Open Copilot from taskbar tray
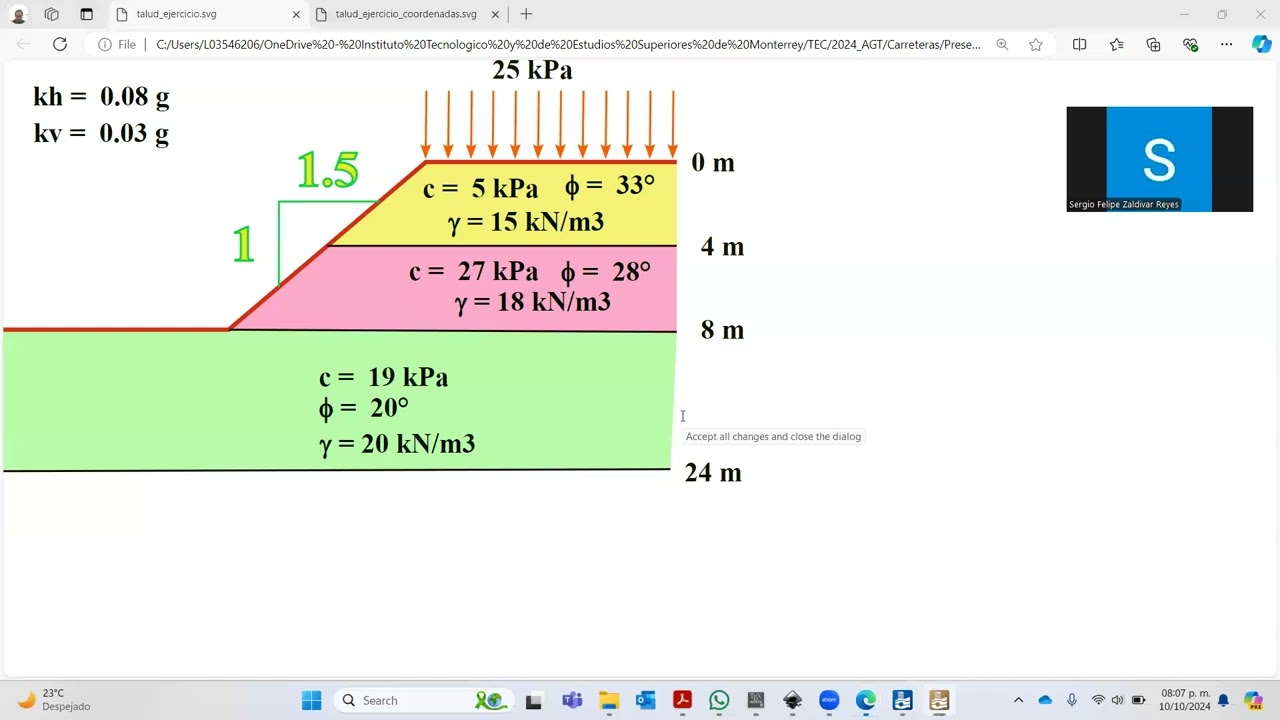Image resolution: width=1280 pixels, height=720 pixels. click(x=1253, y=700)
